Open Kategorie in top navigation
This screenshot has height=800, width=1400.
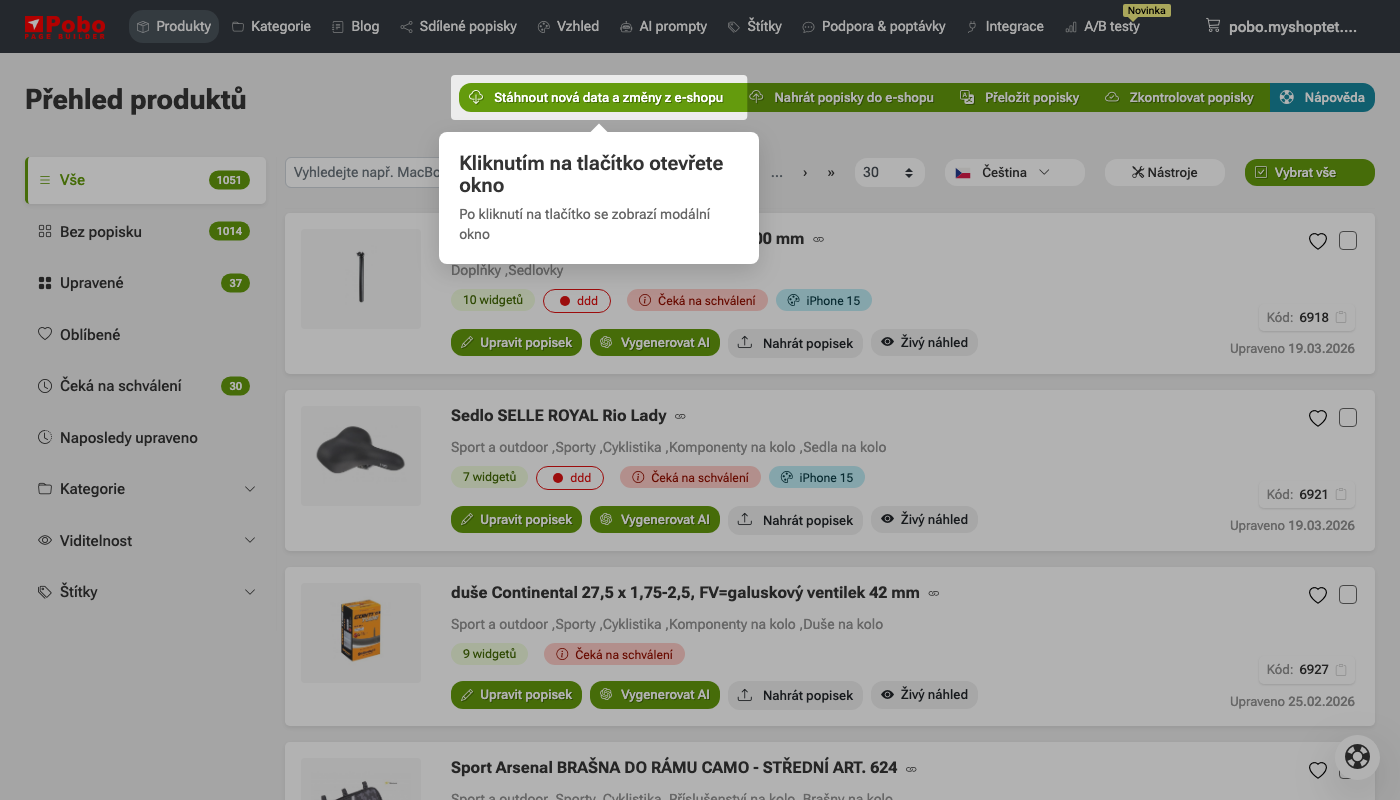271,26
